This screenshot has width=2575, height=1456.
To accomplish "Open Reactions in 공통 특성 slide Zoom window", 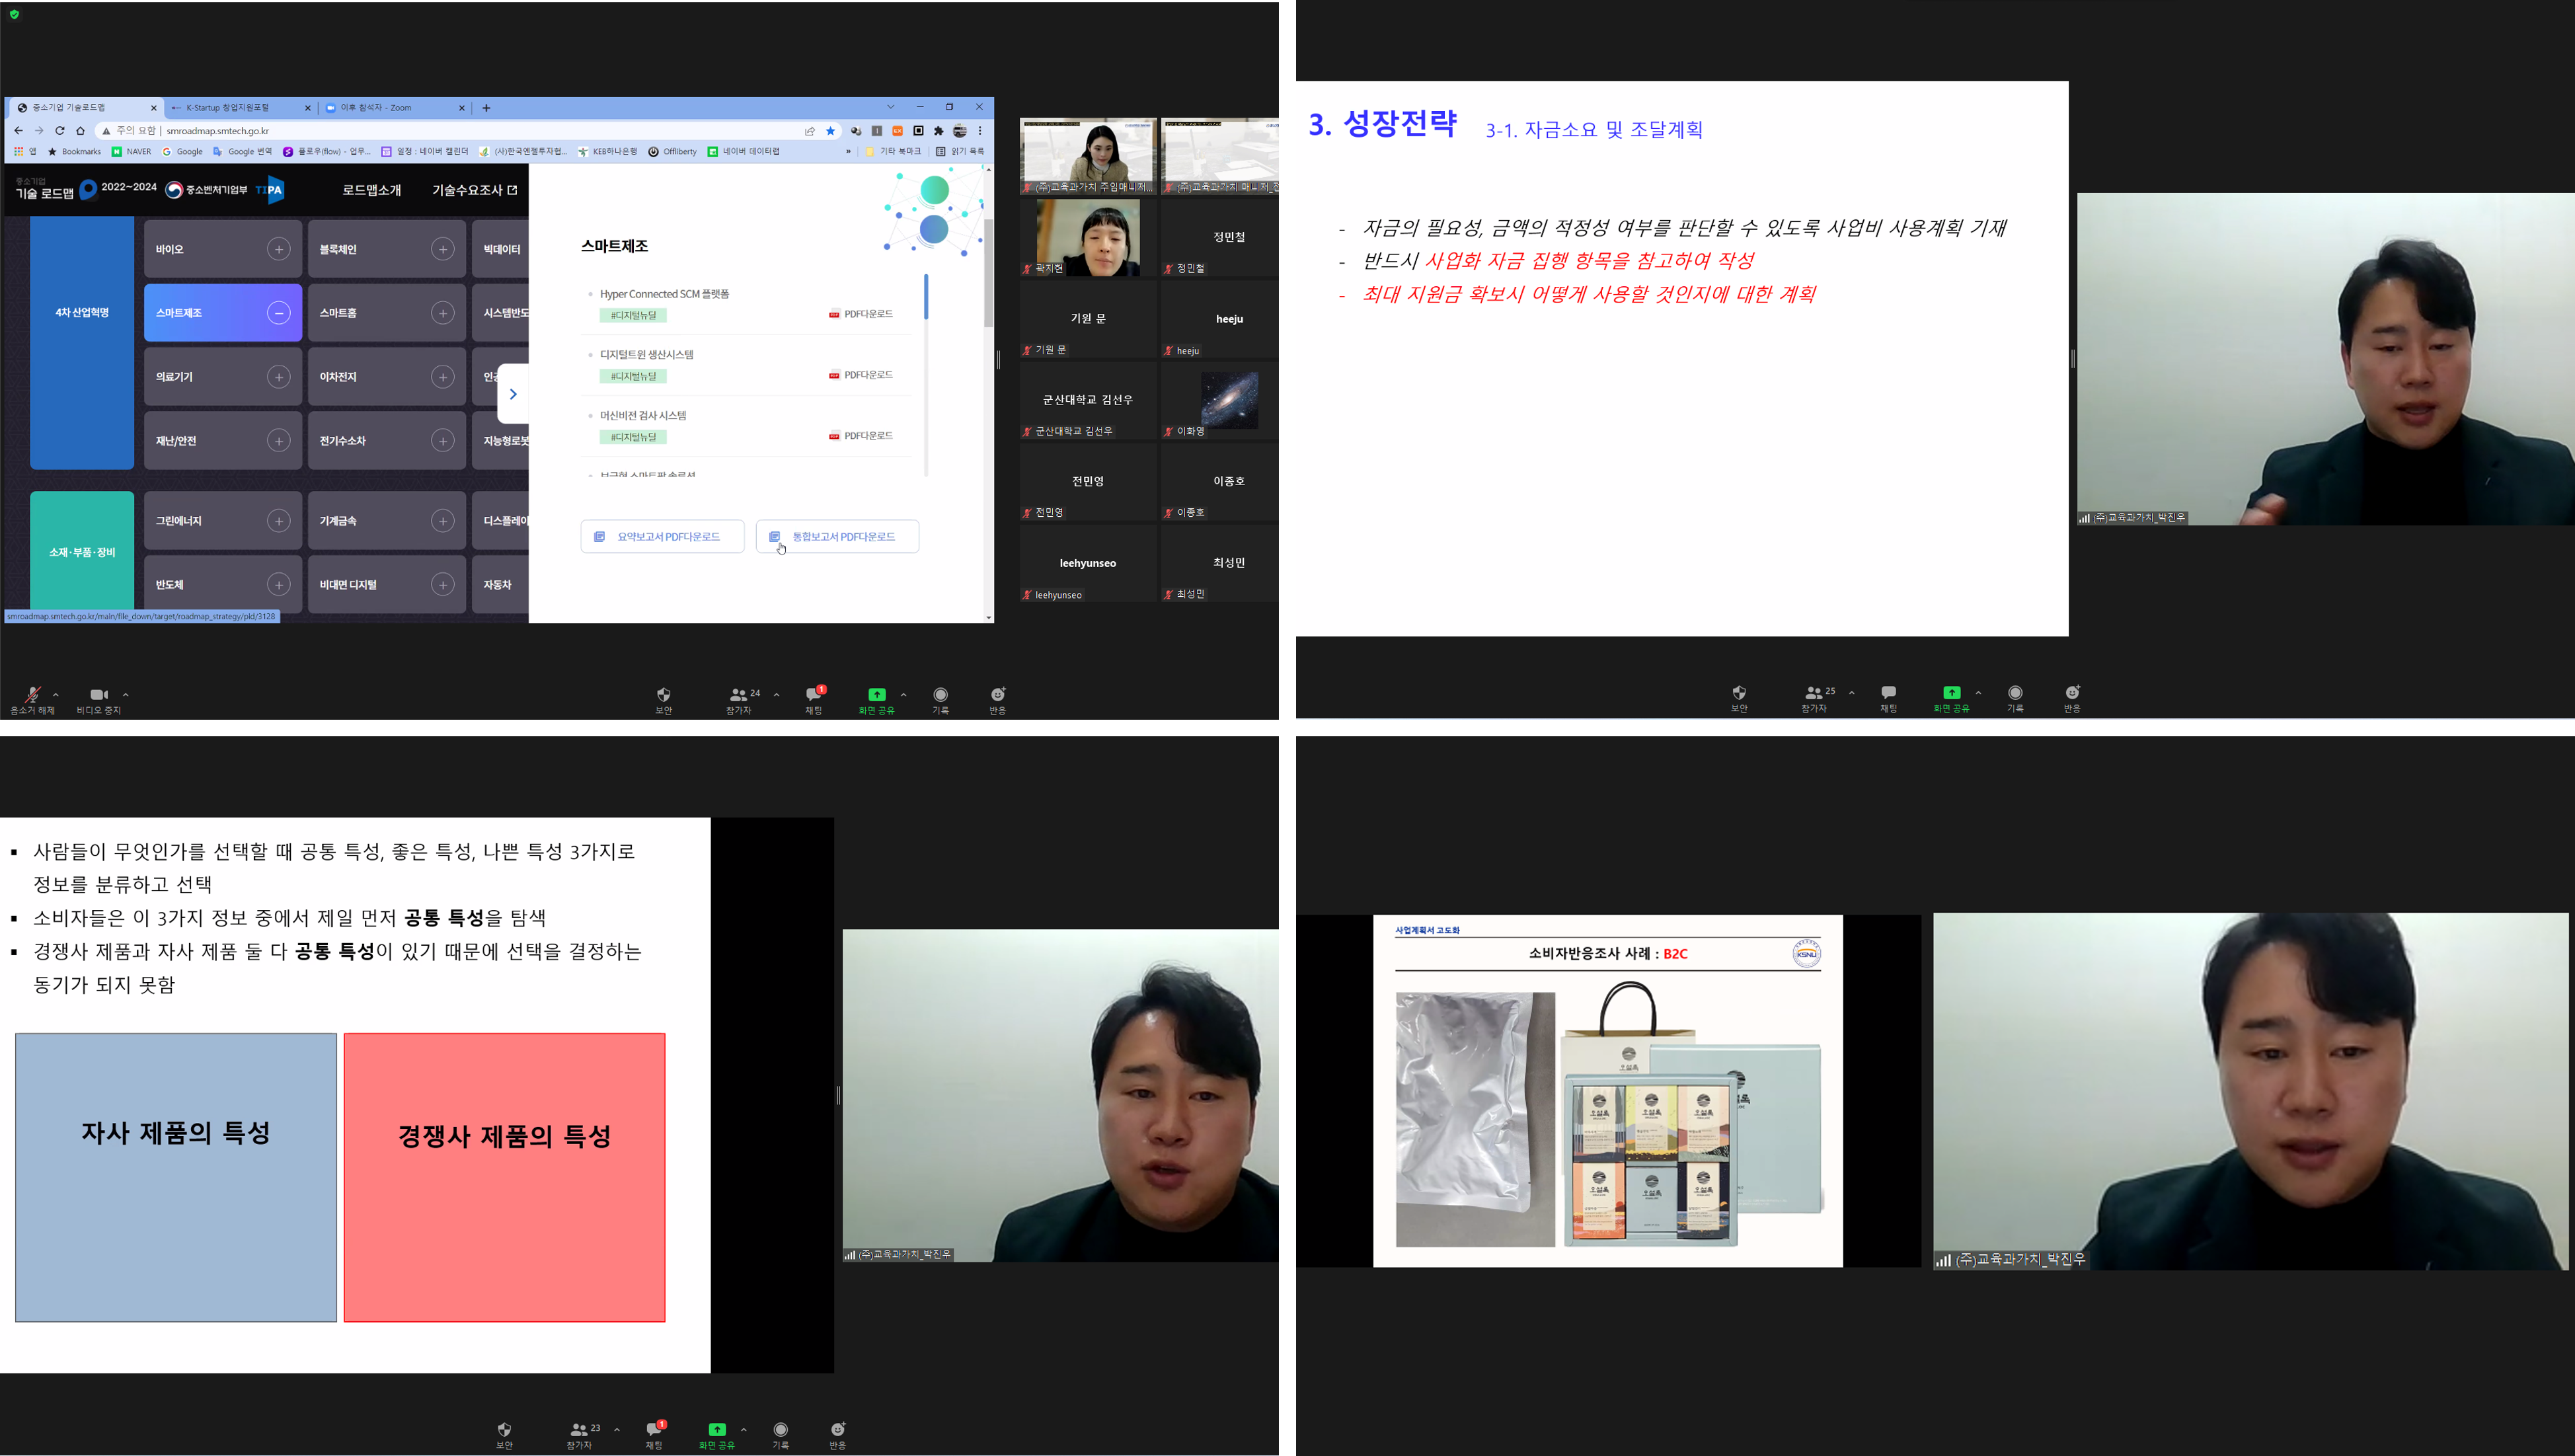I will click(x=837, y=1435).
